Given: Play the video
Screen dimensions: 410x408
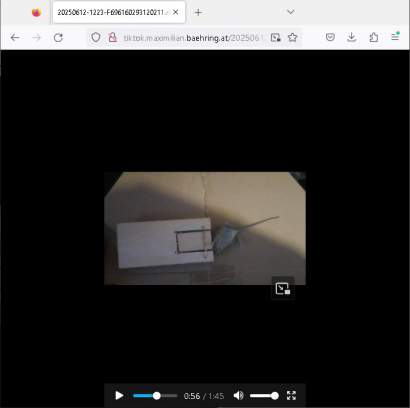Looking at the screenshot, I should point(119,396).
